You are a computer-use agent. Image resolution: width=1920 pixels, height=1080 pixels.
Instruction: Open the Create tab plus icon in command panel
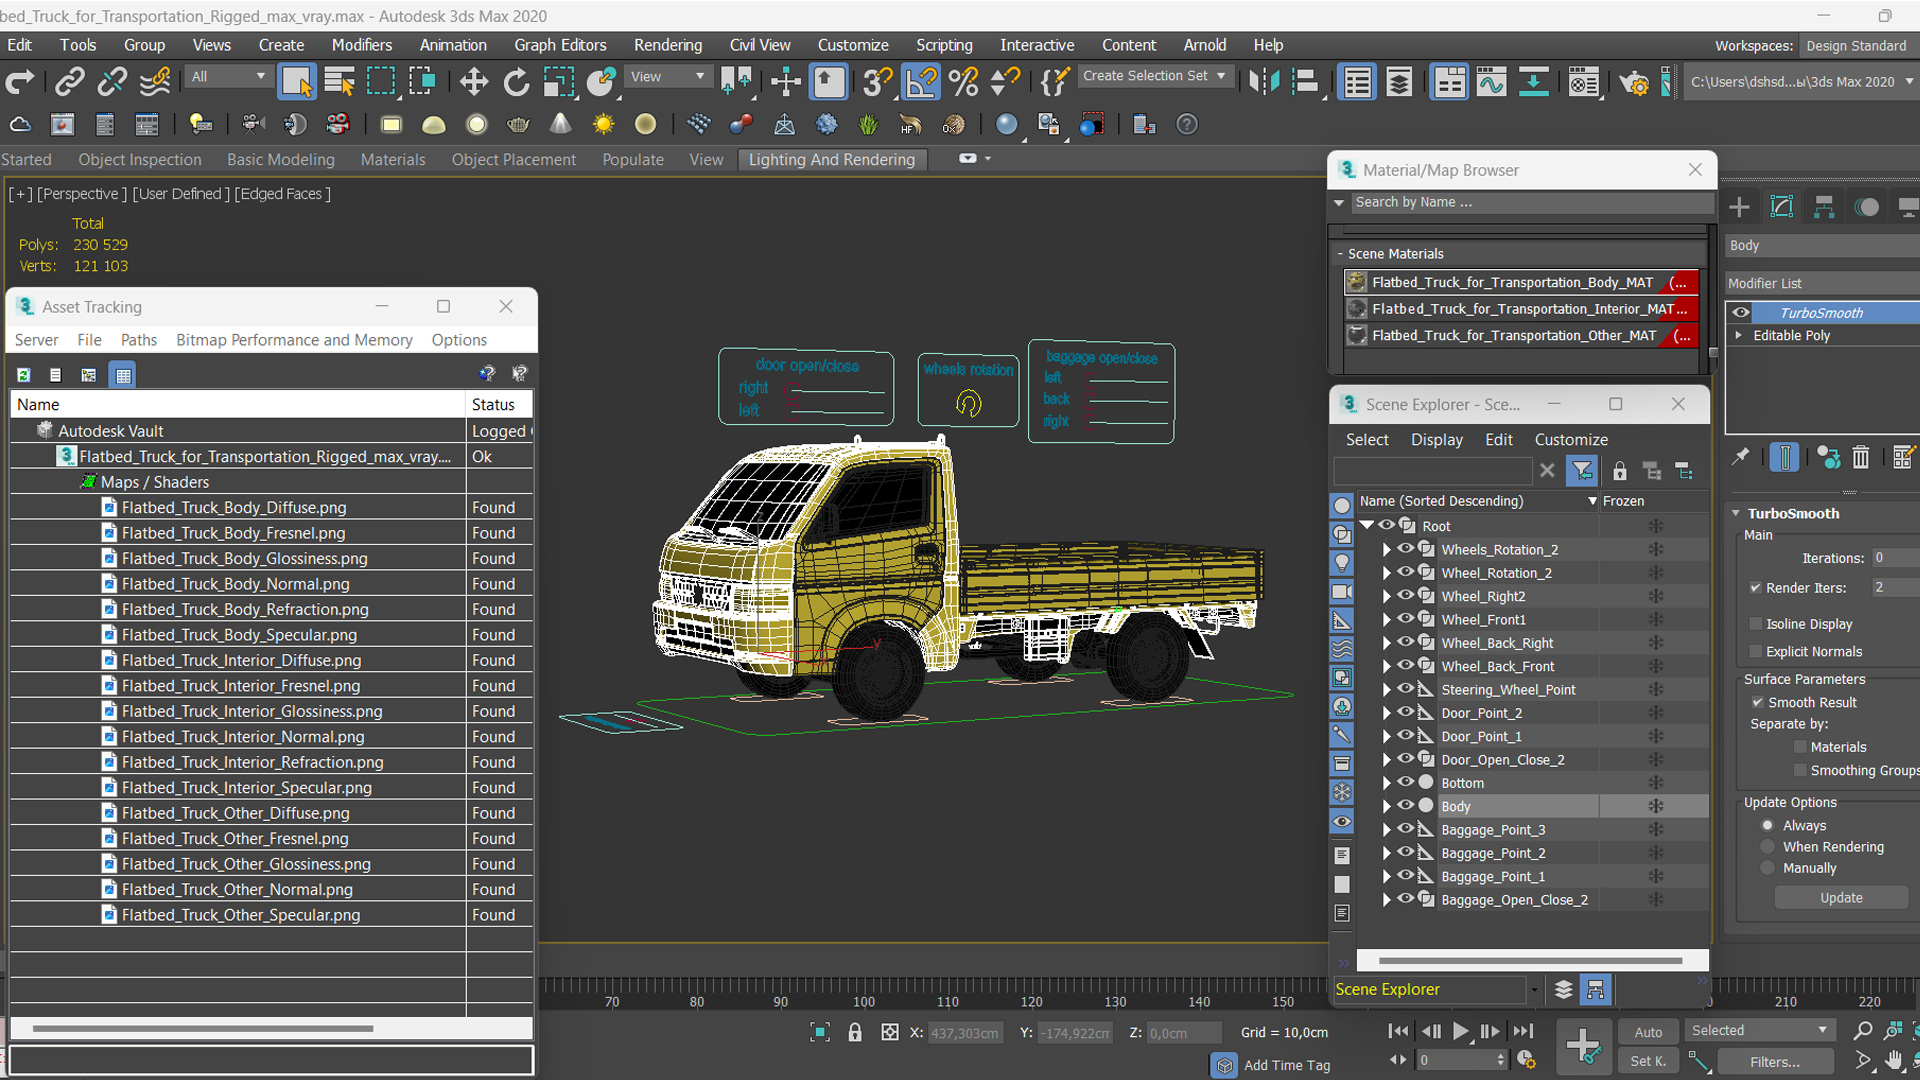(x=1739, y=207)
